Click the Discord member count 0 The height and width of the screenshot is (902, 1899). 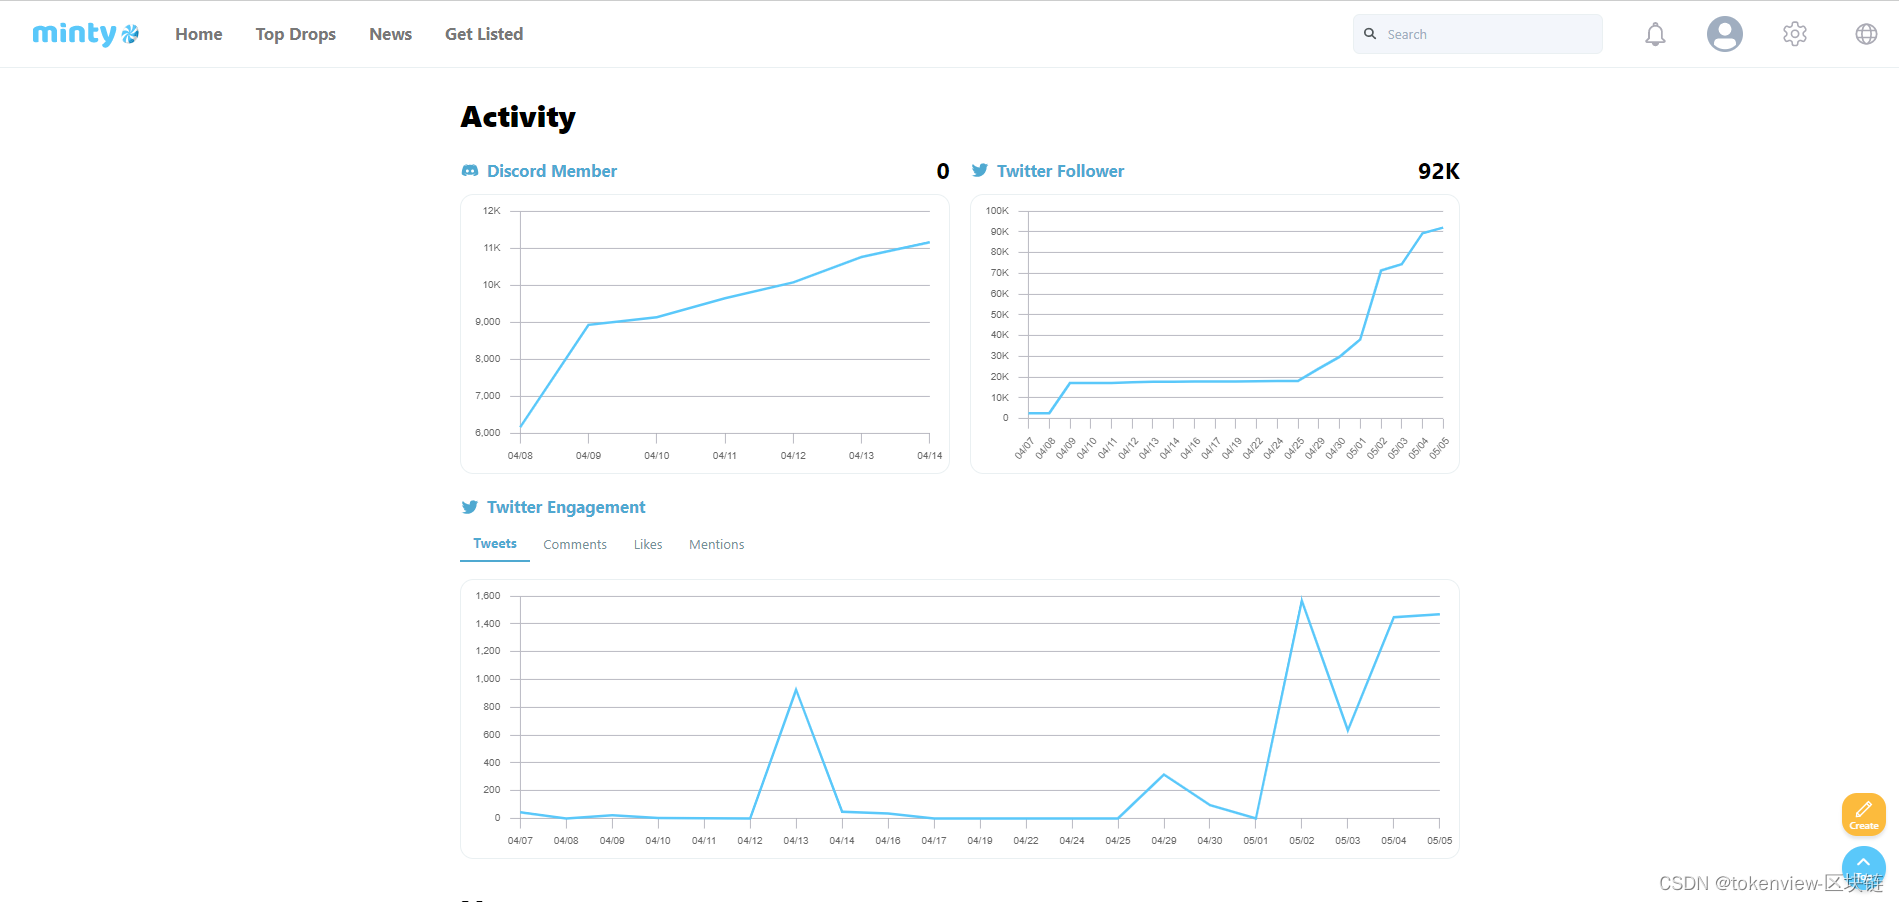(943, 171)
